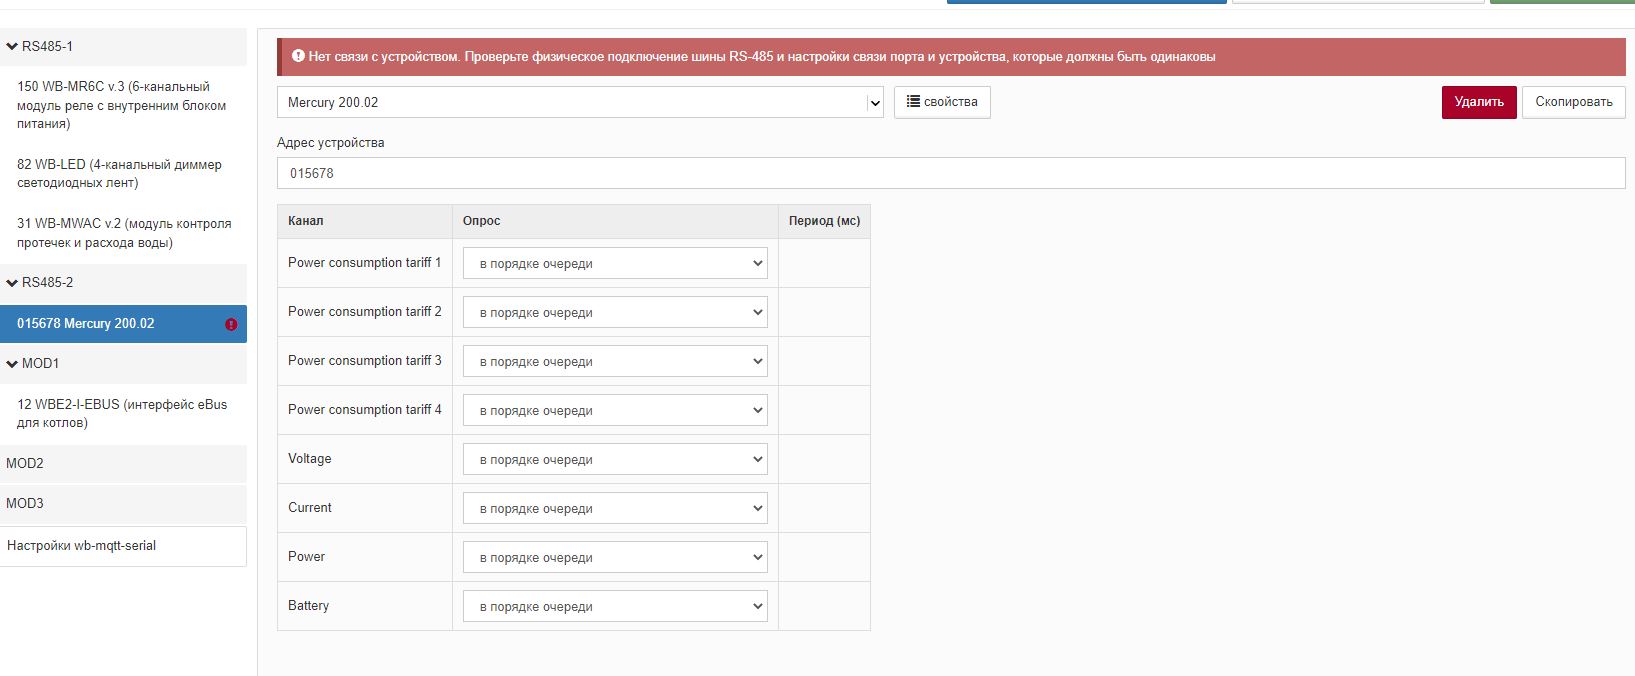Click the Нет связи с устройством error message
Viewport: 1635px width, 676px height.
tap(762, 57)
